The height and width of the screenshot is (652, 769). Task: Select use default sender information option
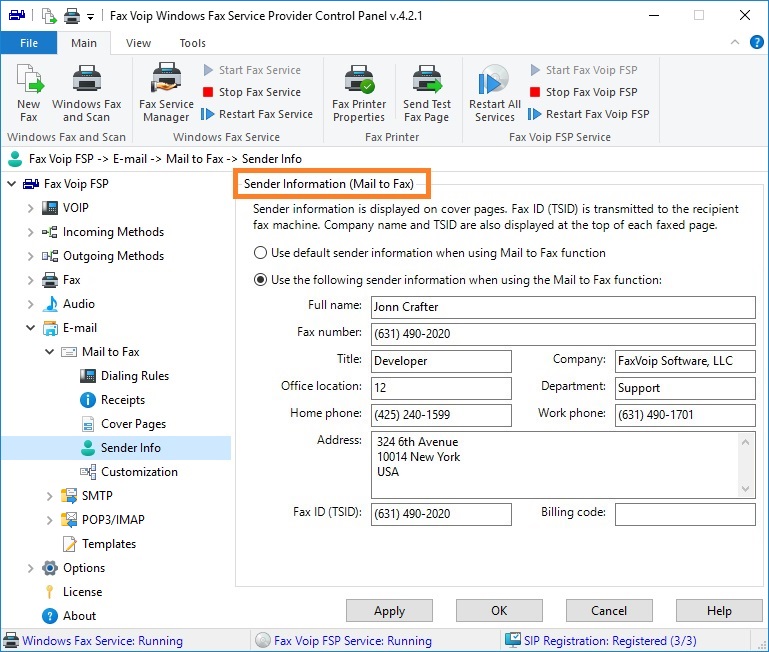tap(260, 253)
